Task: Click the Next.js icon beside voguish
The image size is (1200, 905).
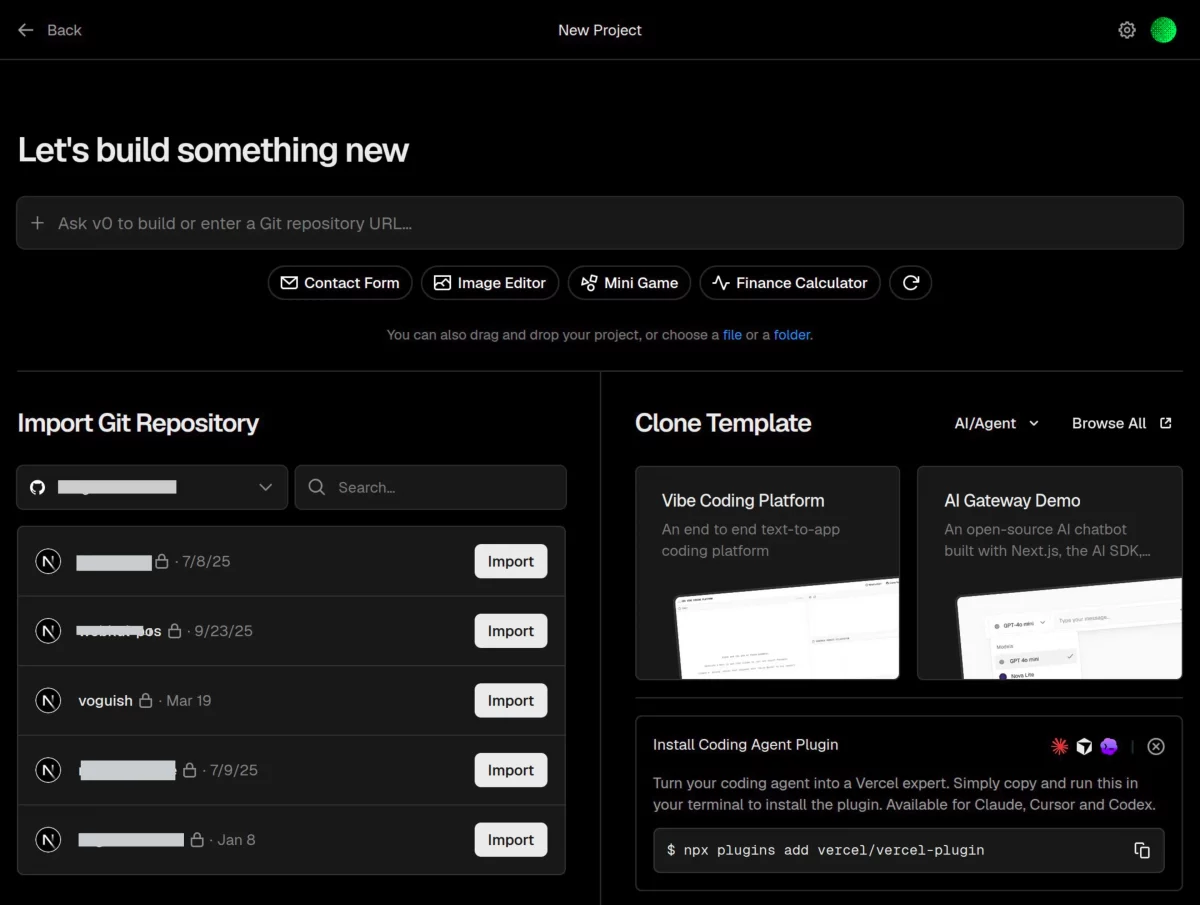Action: click(48, 701)
